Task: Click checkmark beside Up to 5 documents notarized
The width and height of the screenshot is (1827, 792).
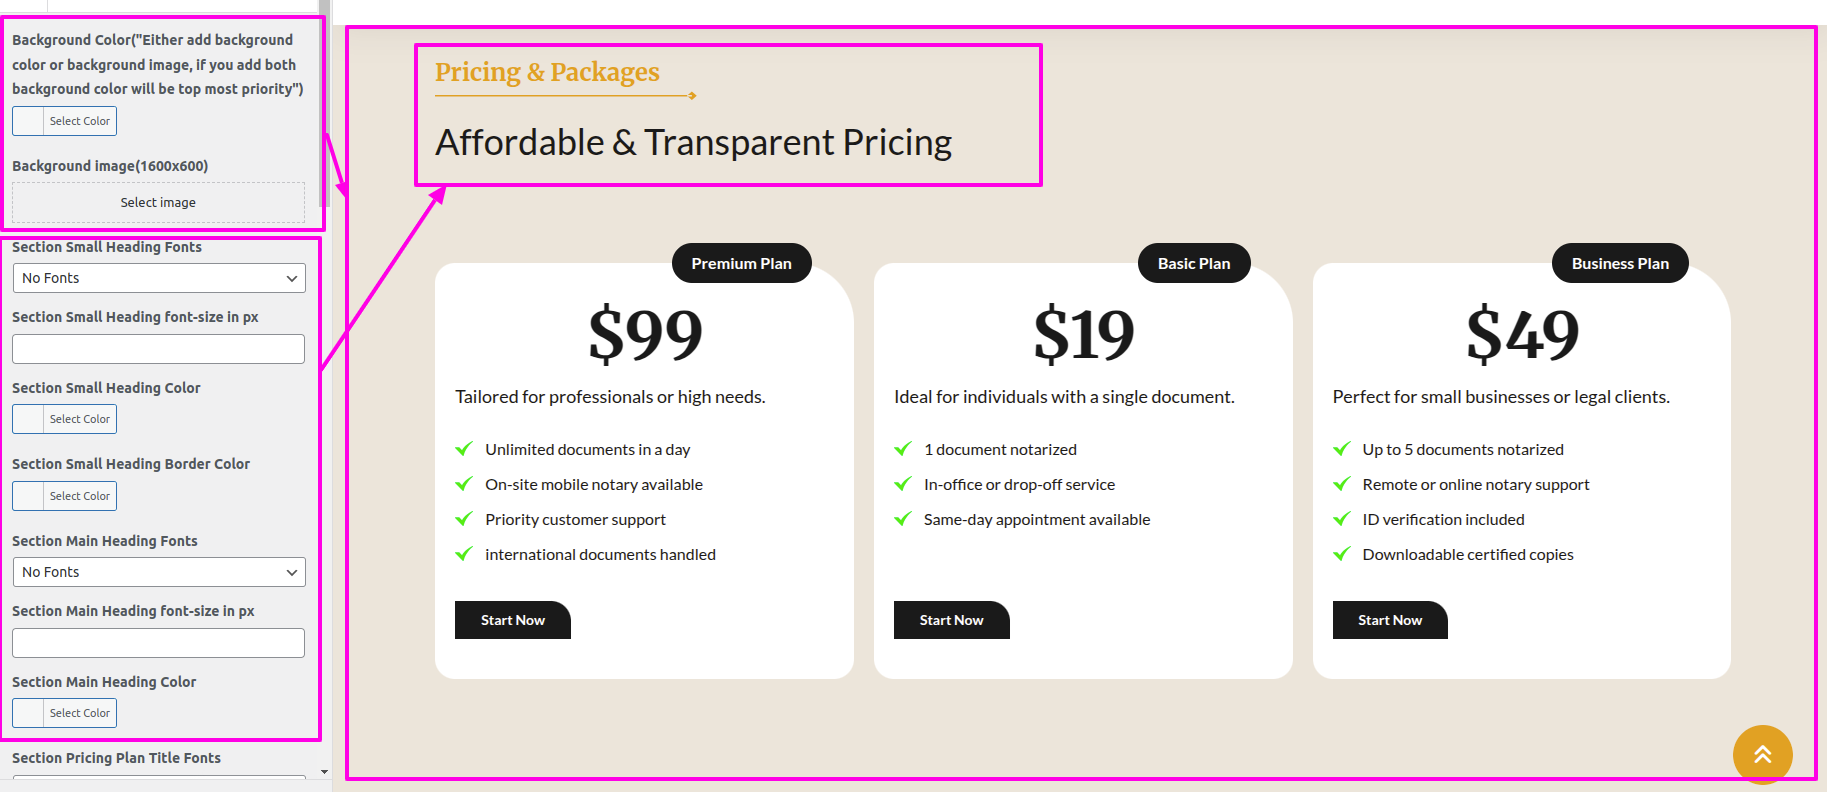Action: coord(1342,449)
